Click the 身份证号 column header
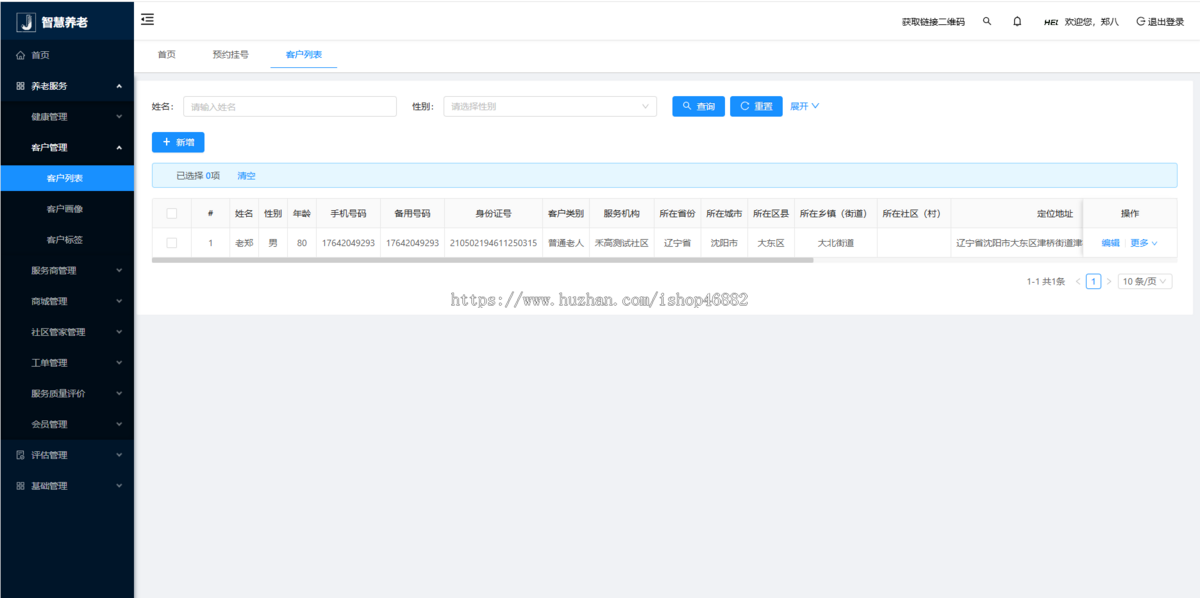The width and height of the screenshot is (1200, 598). (493, 213)
